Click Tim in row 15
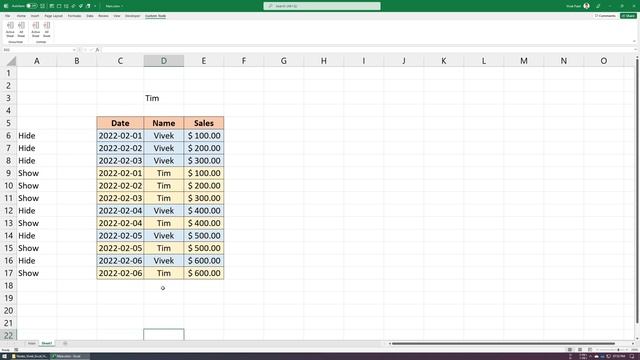Image resolution: width=640 pixels, height=360 pixels. click(x=164, y=248)
